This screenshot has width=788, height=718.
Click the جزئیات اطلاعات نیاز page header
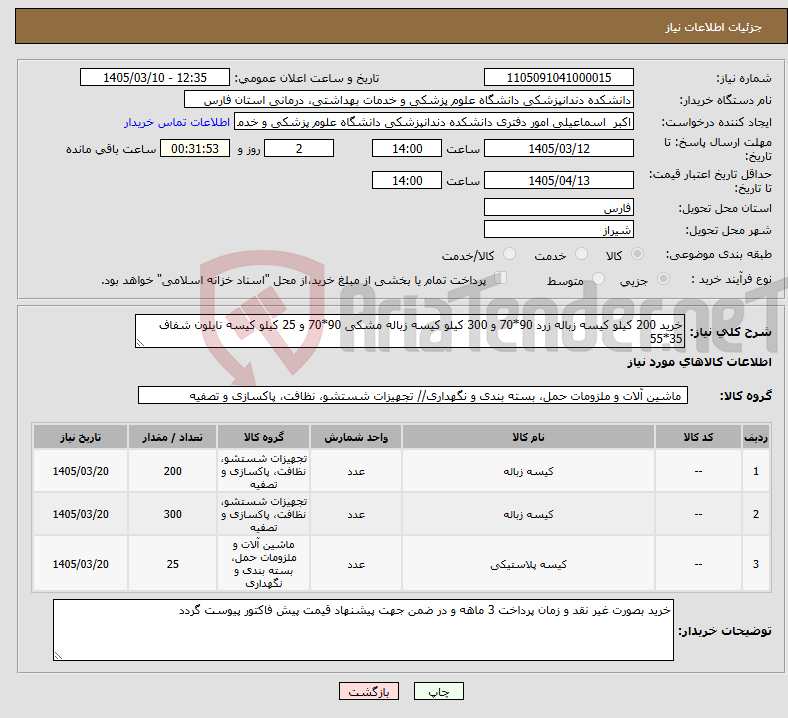pyautogui.click(x=713, y=27)
